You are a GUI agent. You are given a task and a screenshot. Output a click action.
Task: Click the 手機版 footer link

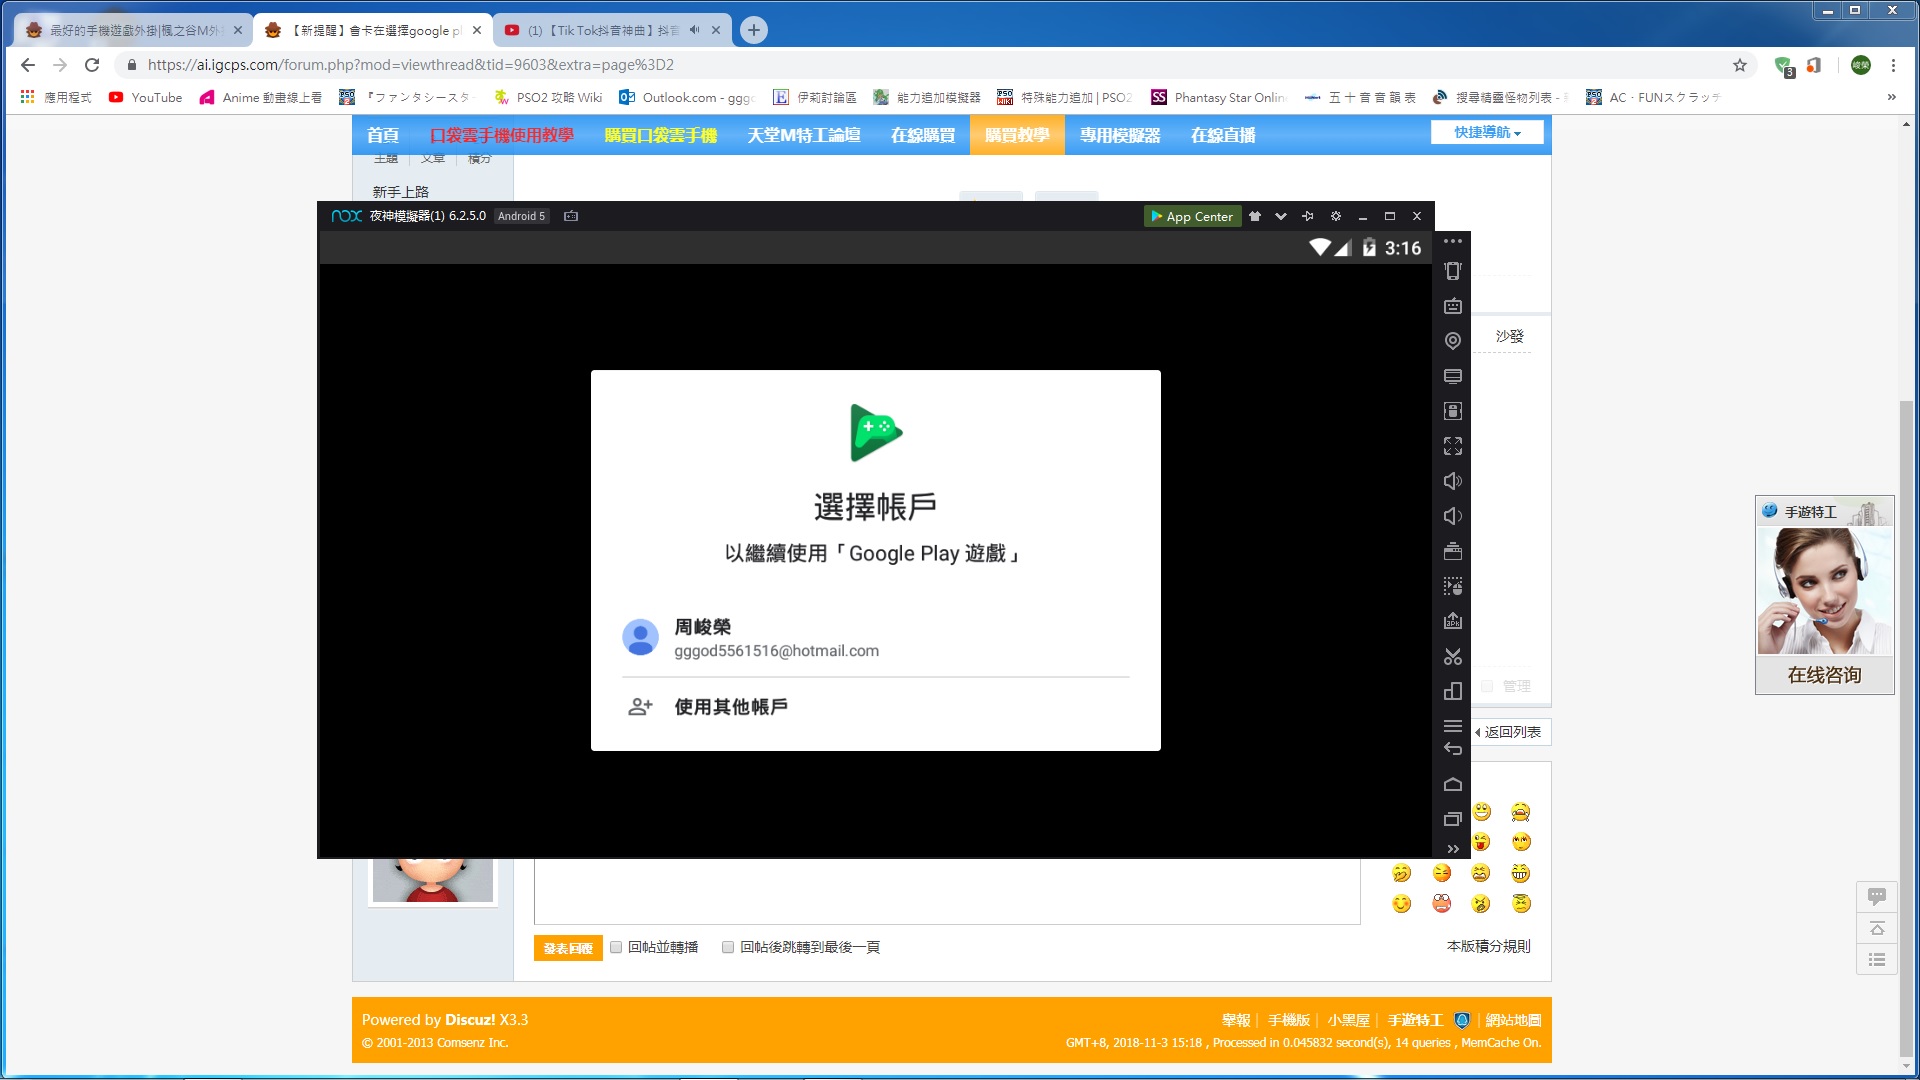click(1289, 1020)
